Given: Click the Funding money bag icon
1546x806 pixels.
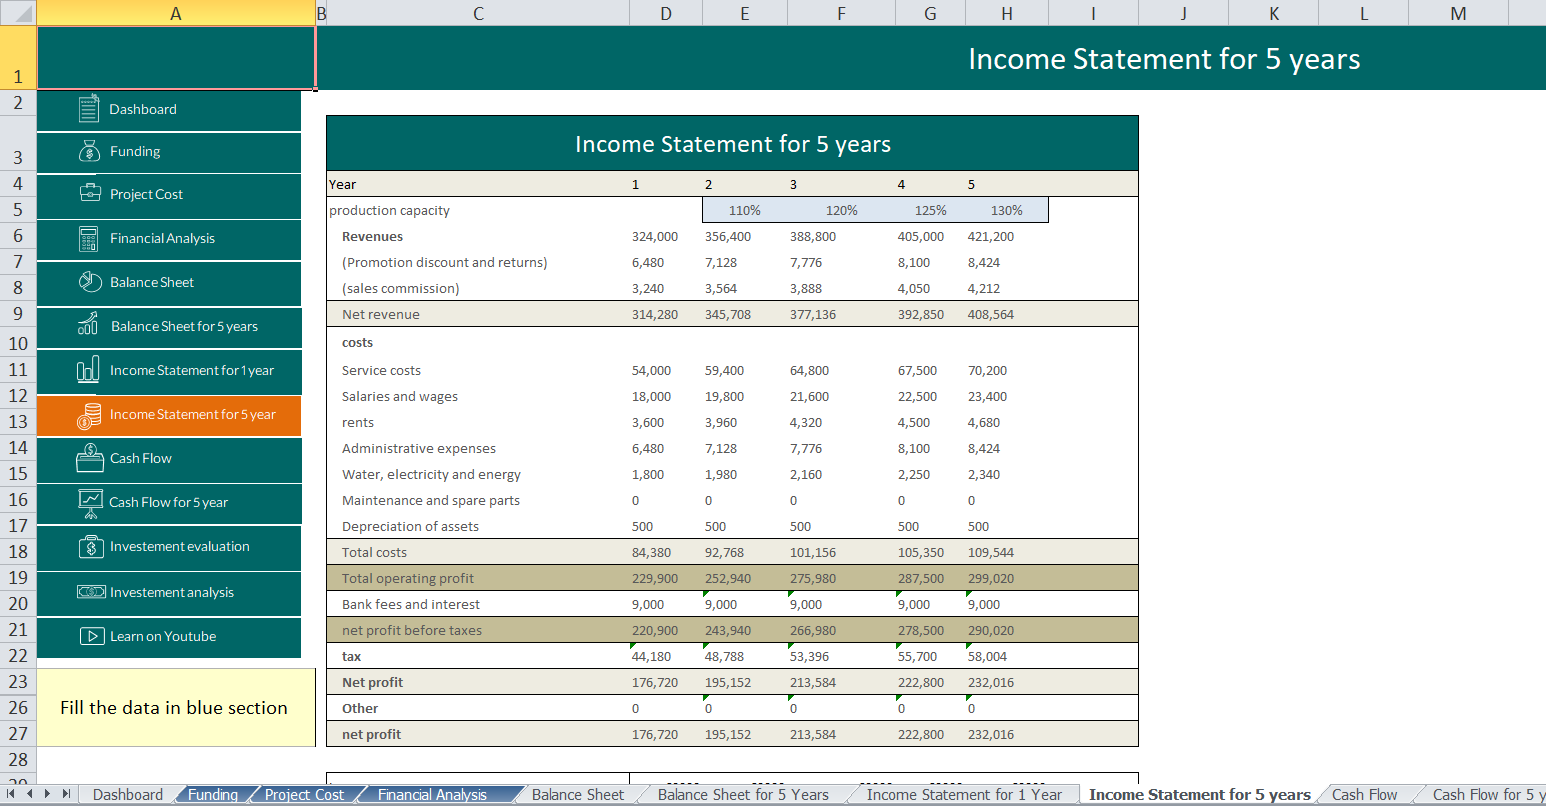Looking at the screenshot, I should coord(89,151).
